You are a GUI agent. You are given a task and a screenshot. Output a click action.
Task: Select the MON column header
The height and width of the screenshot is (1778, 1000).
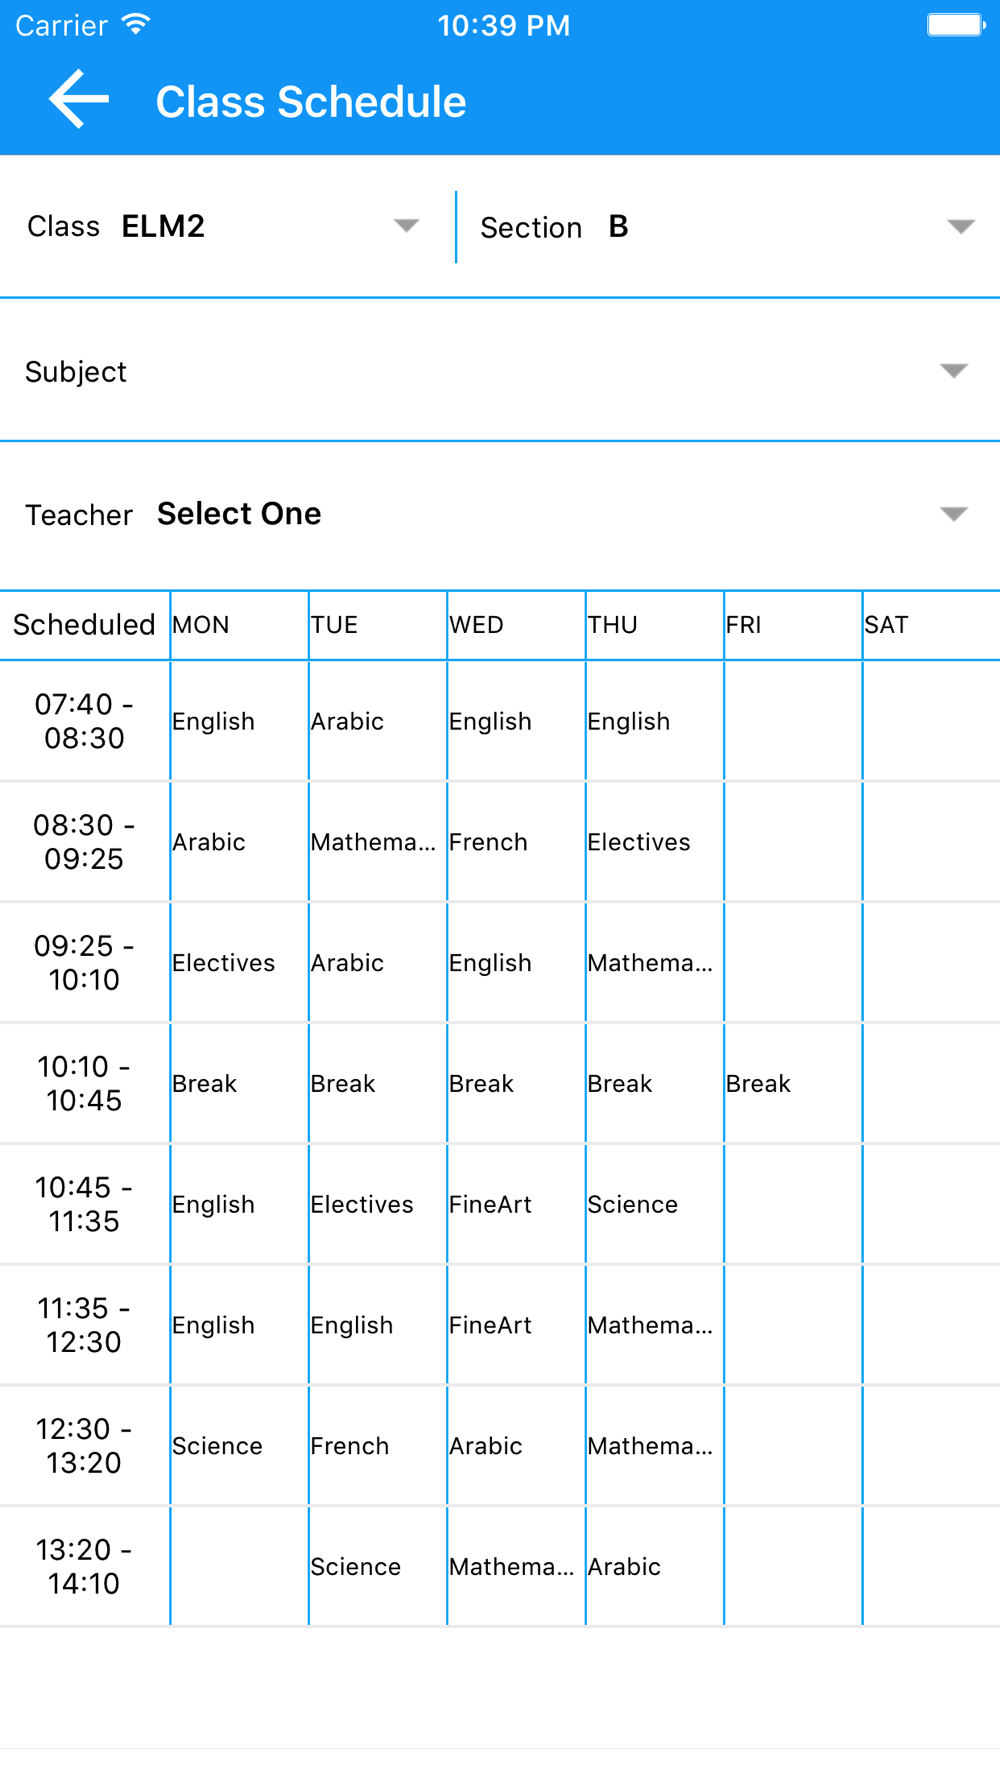pyautogui.click(x=240, y=625)
